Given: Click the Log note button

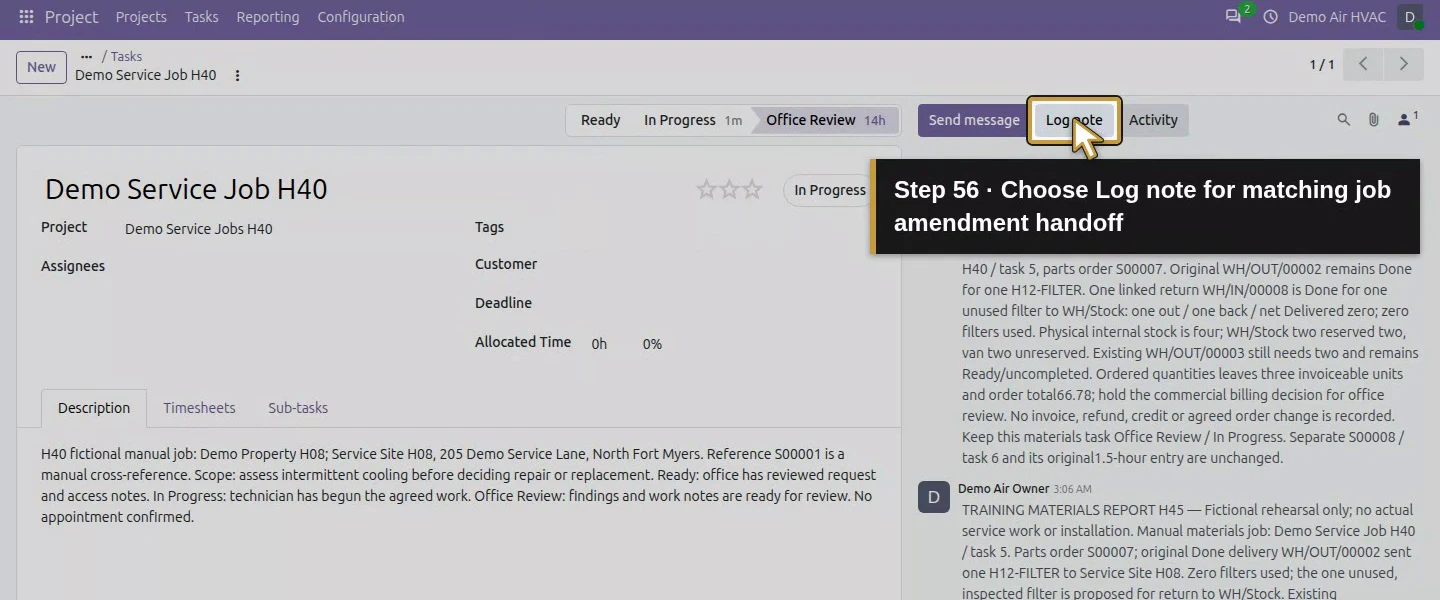Looking at the screenshot, I should click(1074, 120).
